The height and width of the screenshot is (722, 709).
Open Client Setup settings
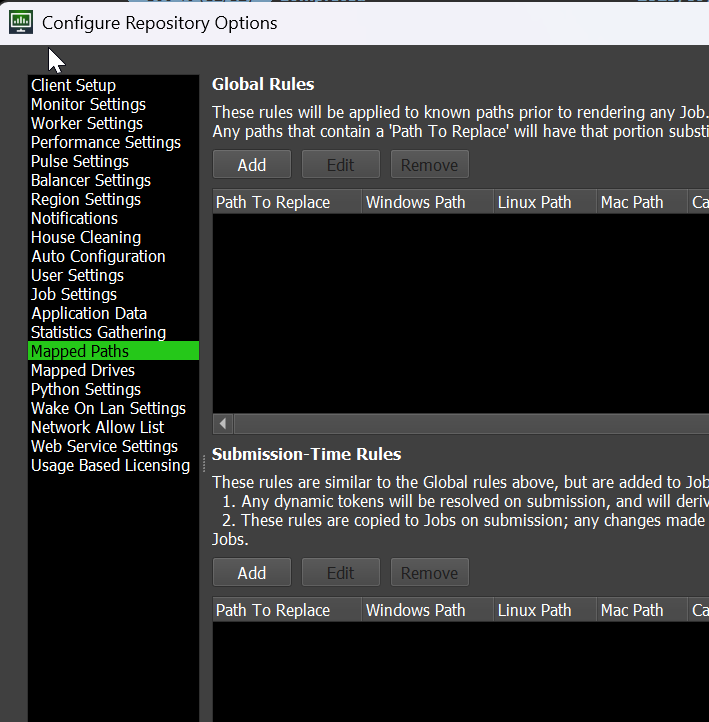73,86
